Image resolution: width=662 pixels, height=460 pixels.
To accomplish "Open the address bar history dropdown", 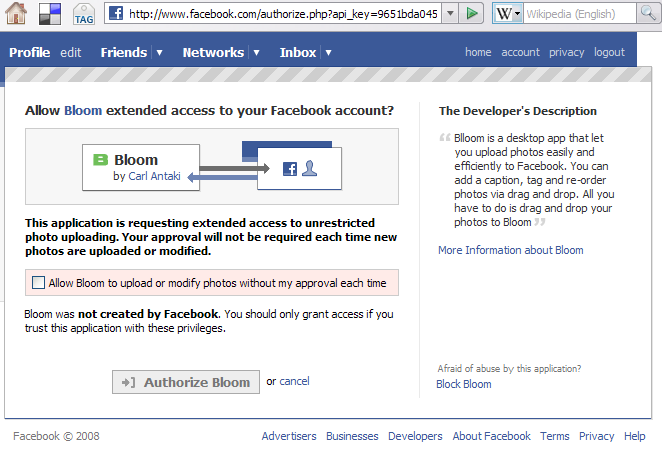I will (x=450, y=14).
